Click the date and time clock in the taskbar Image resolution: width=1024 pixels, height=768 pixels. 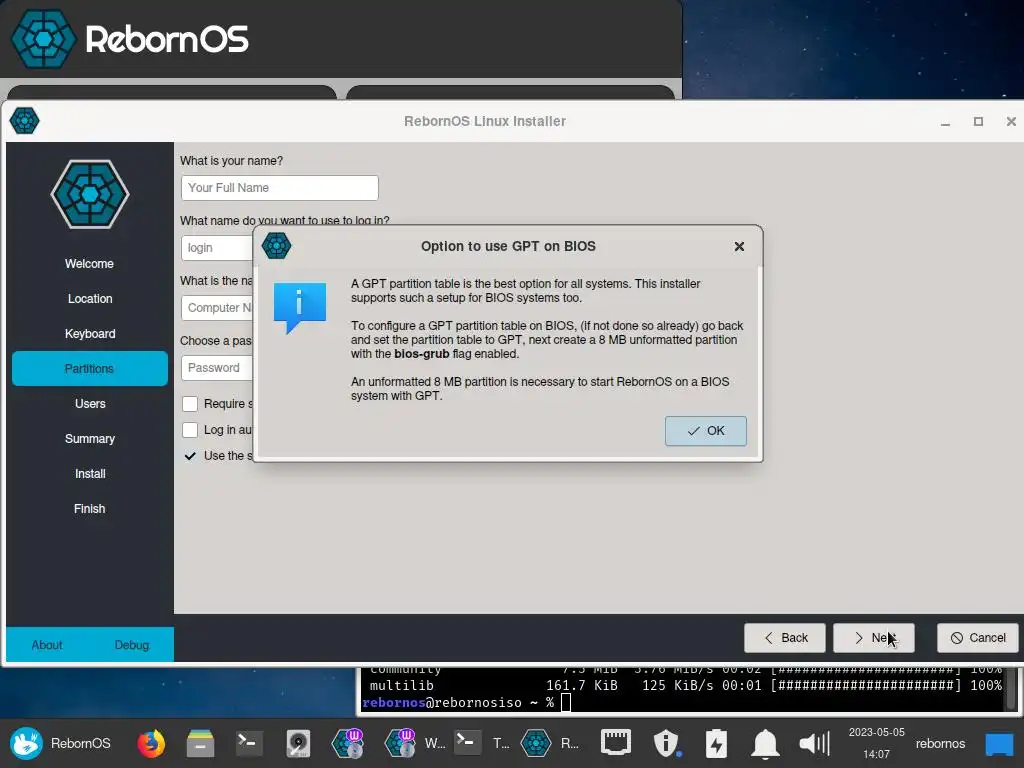pos(876,743)
